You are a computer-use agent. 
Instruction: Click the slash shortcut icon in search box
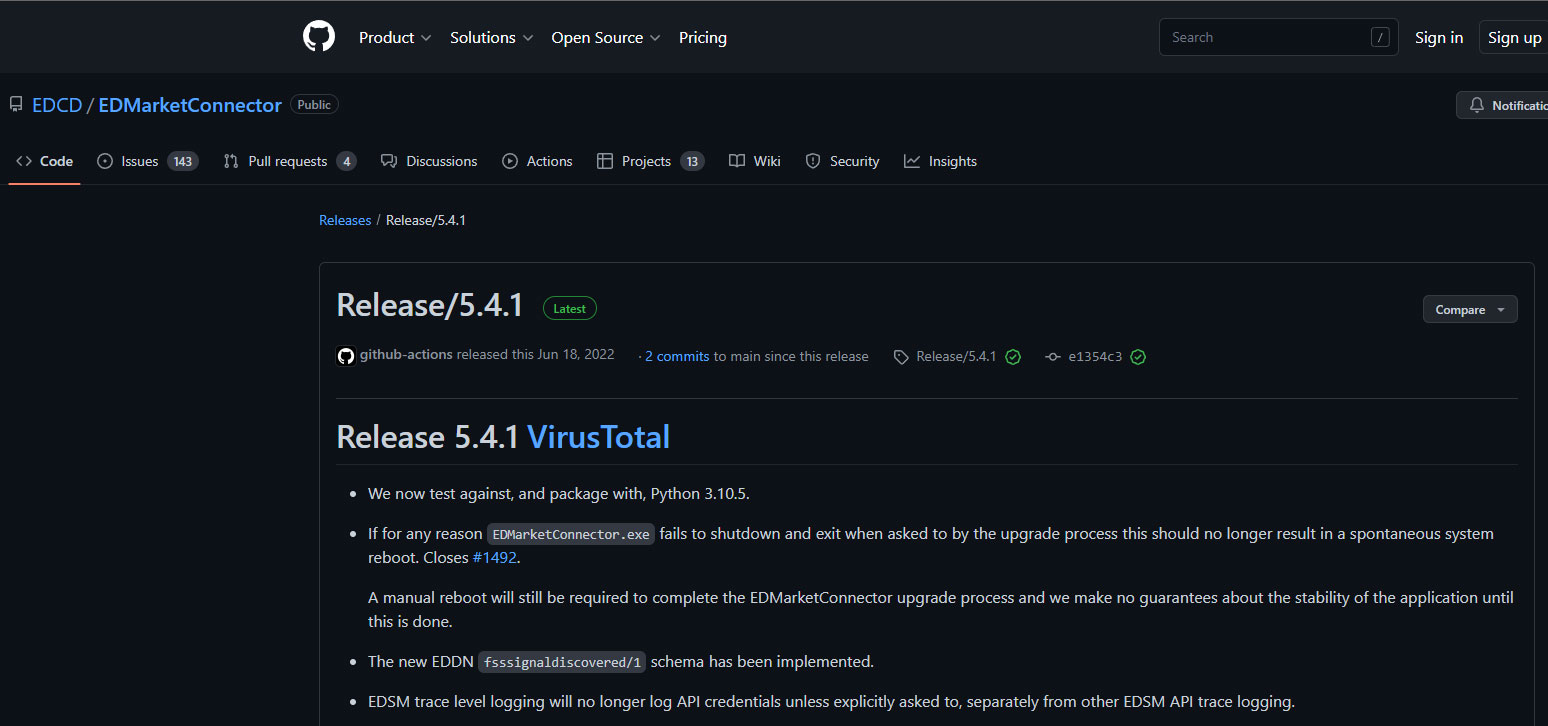[1380, 38]
